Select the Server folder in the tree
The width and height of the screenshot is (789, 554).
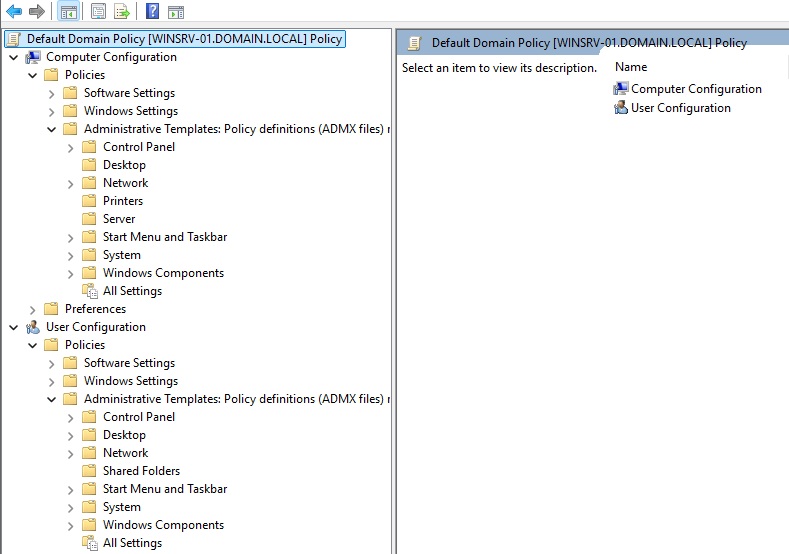[118, 219]
